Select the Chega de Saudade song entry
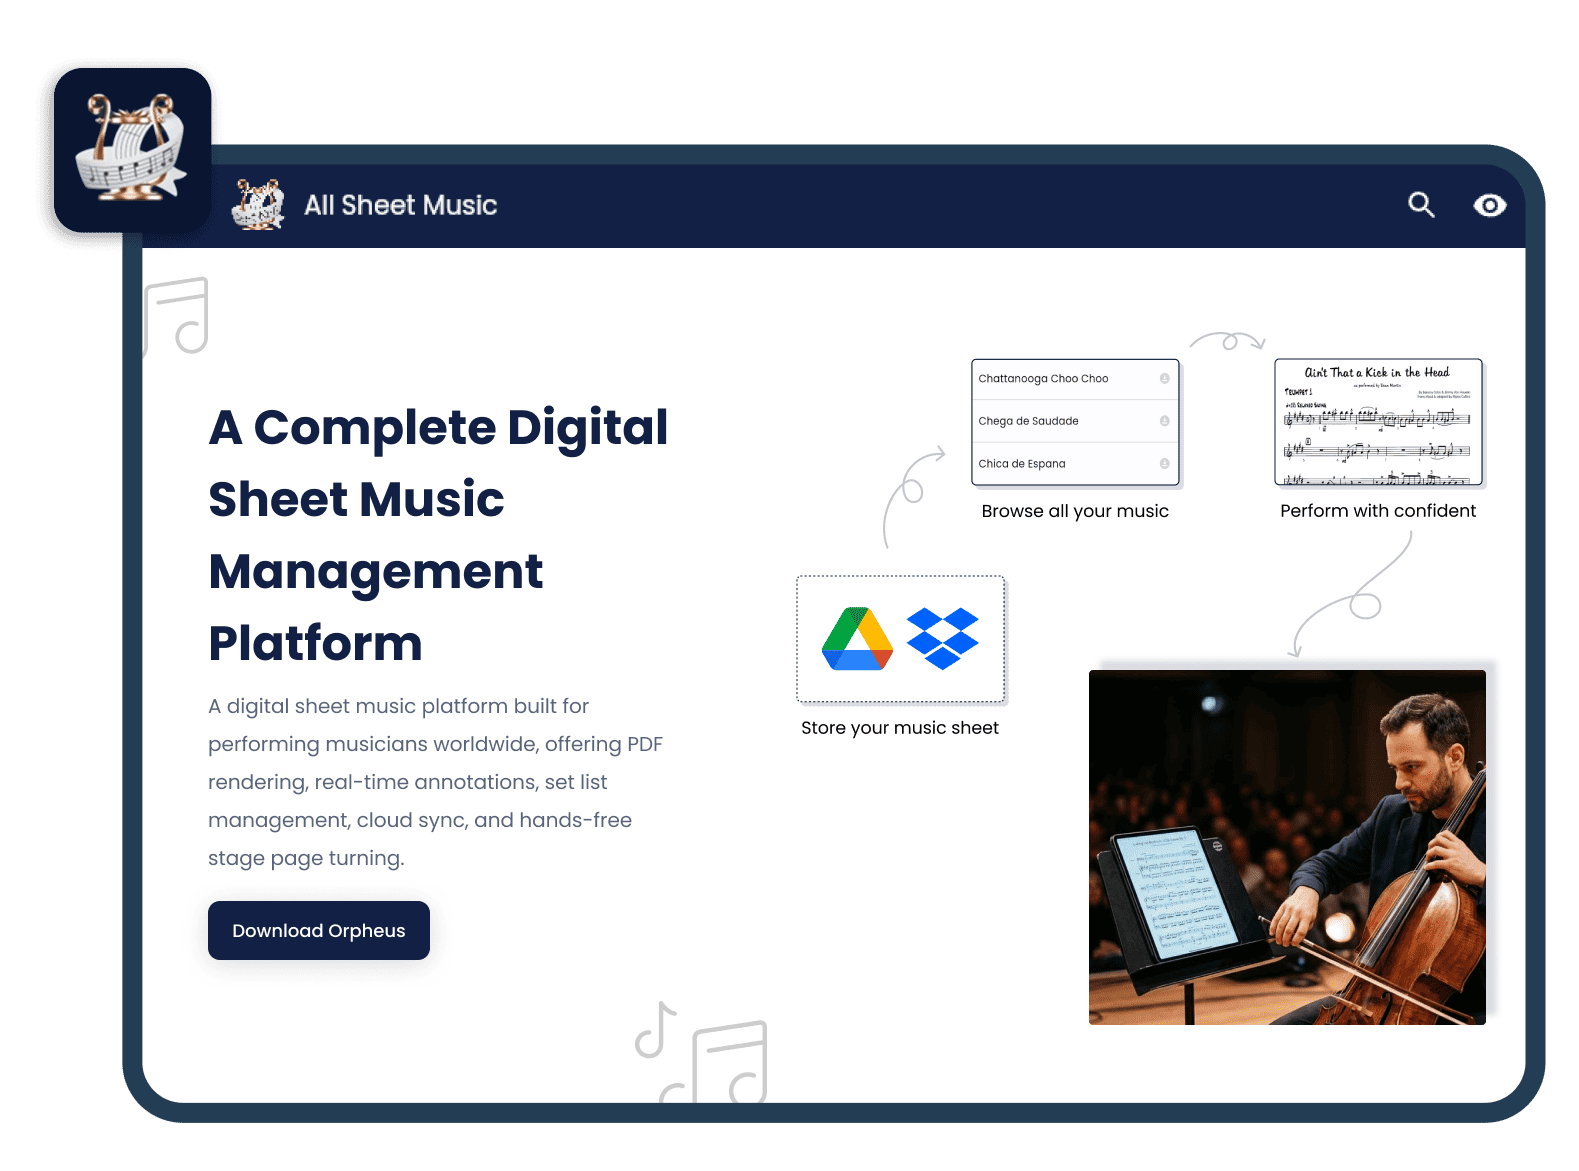Image resolution: width=1579 pixels, height=1171 pixels. [x=1028, y=421]
